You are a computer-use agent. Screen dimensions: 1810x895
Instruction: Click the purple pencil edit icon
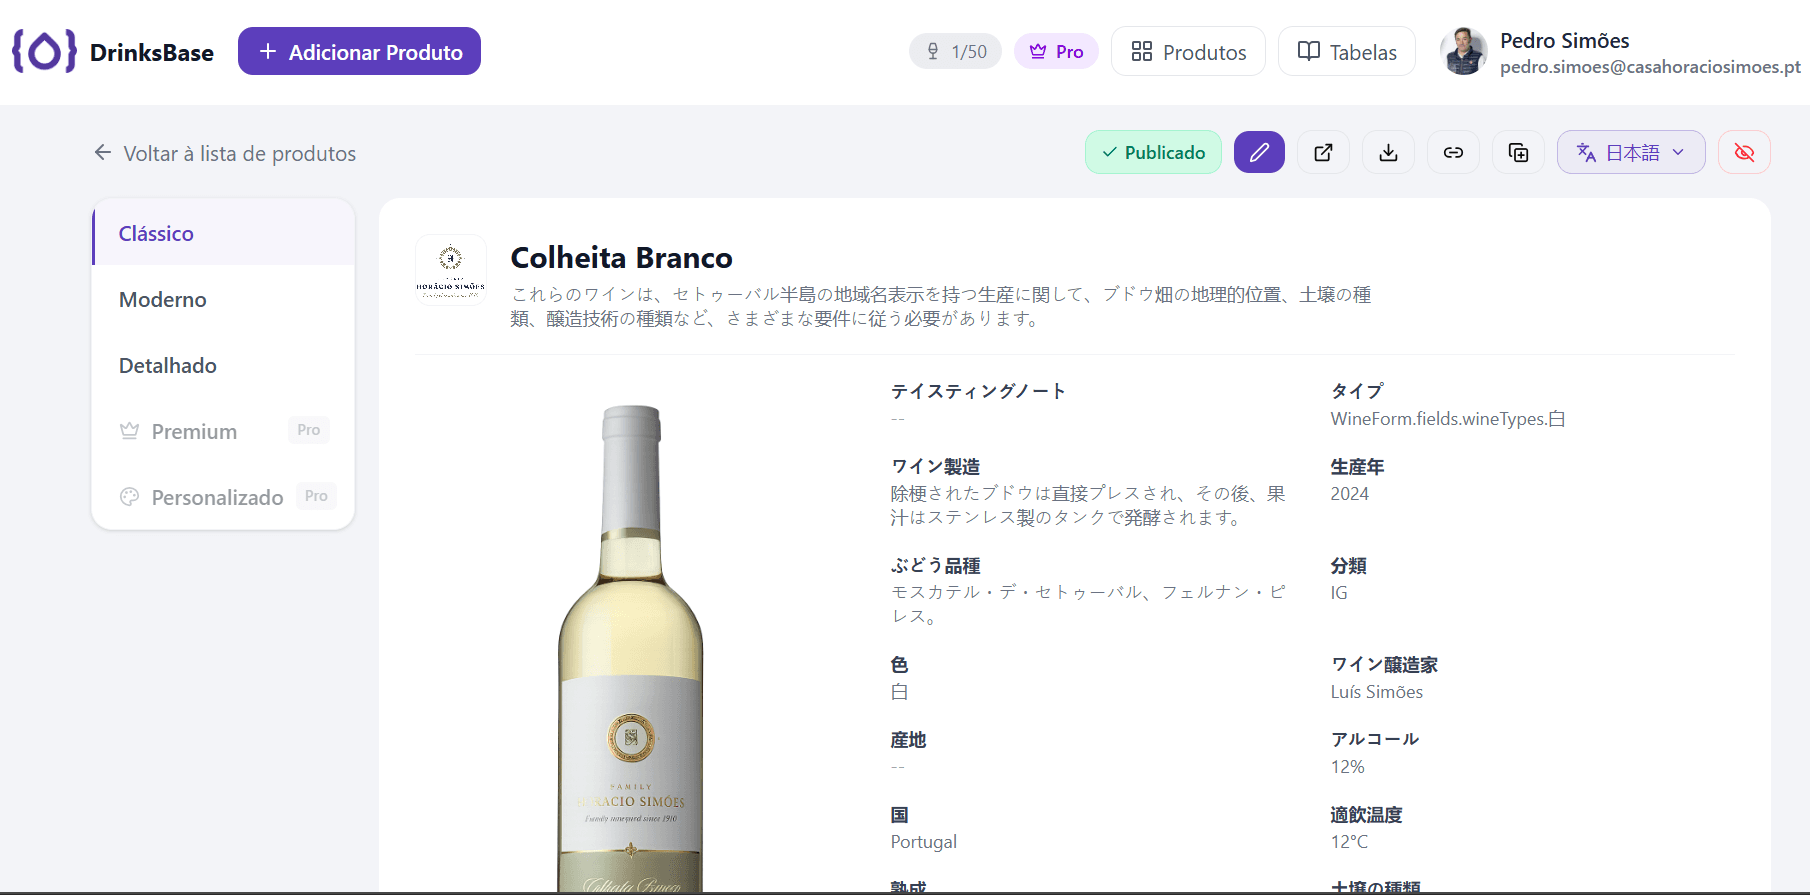1259,152
